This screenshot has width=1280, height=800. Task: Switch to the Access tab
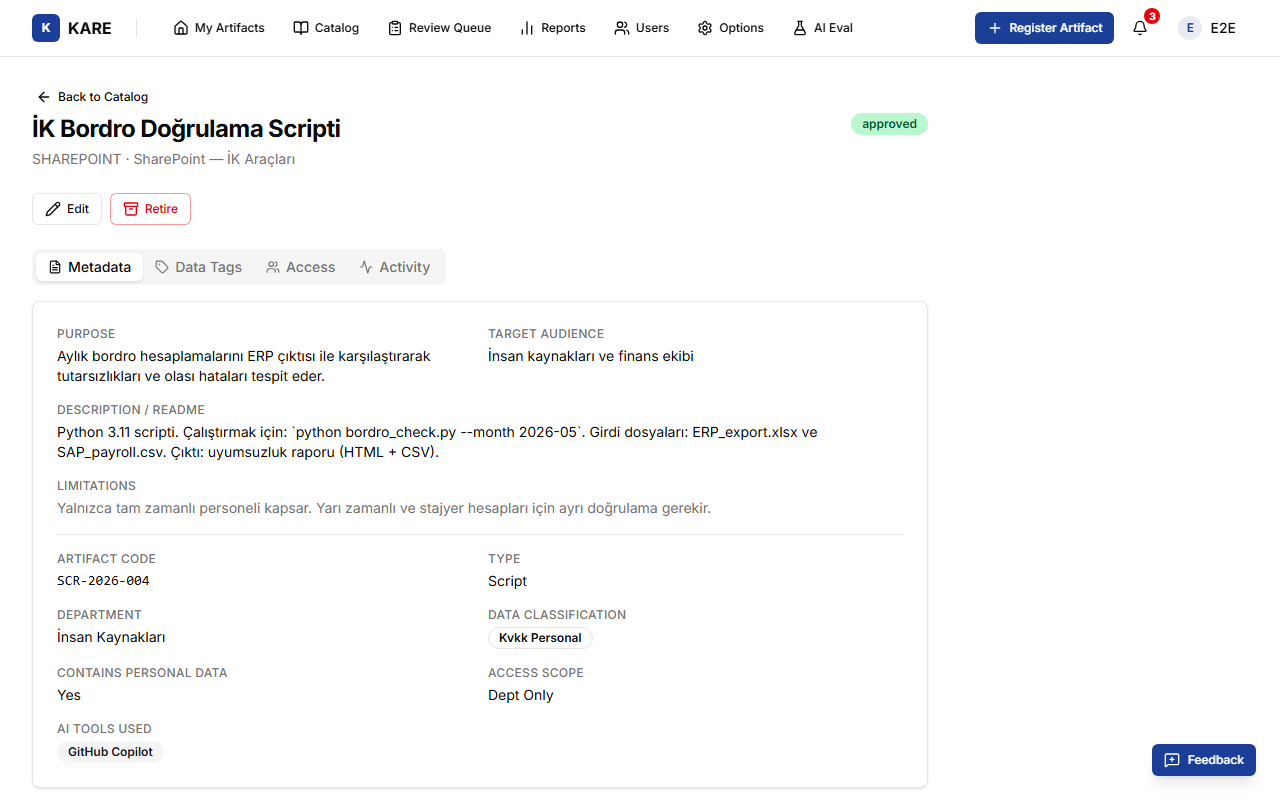[300, 267]
